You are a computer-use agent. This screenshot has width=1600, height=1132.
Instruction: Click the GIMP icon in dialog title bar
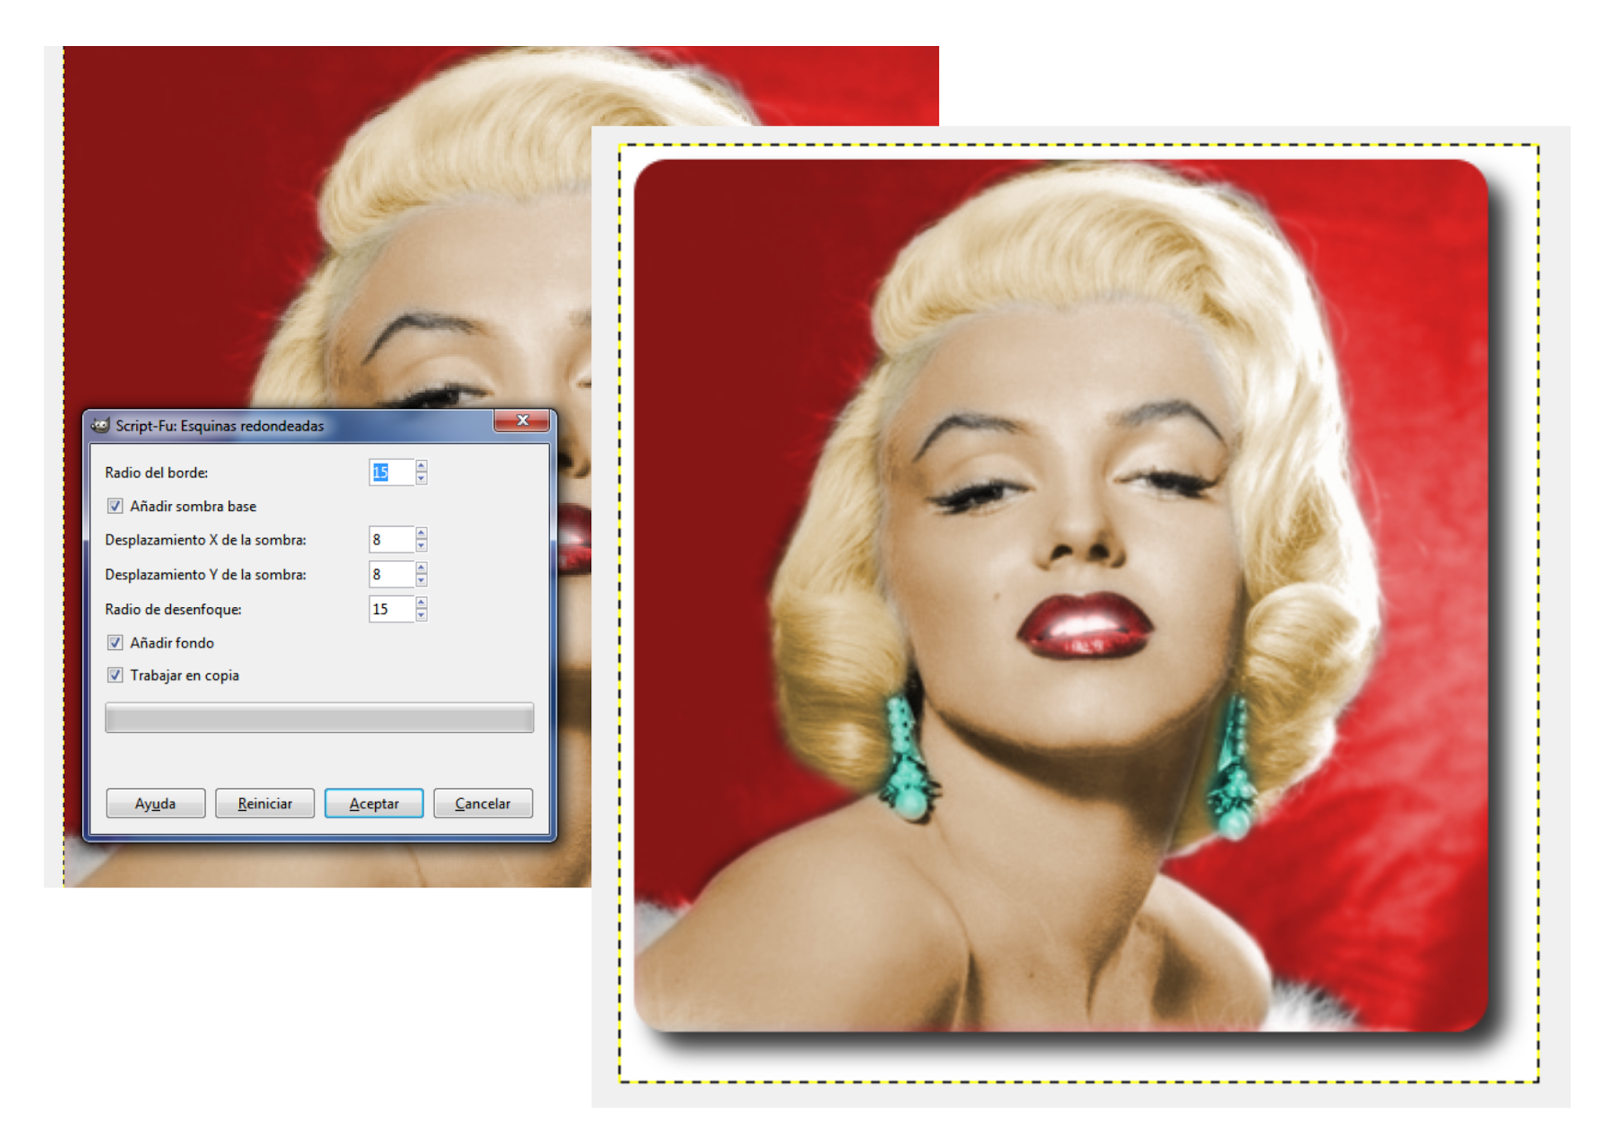pos(100,425)
